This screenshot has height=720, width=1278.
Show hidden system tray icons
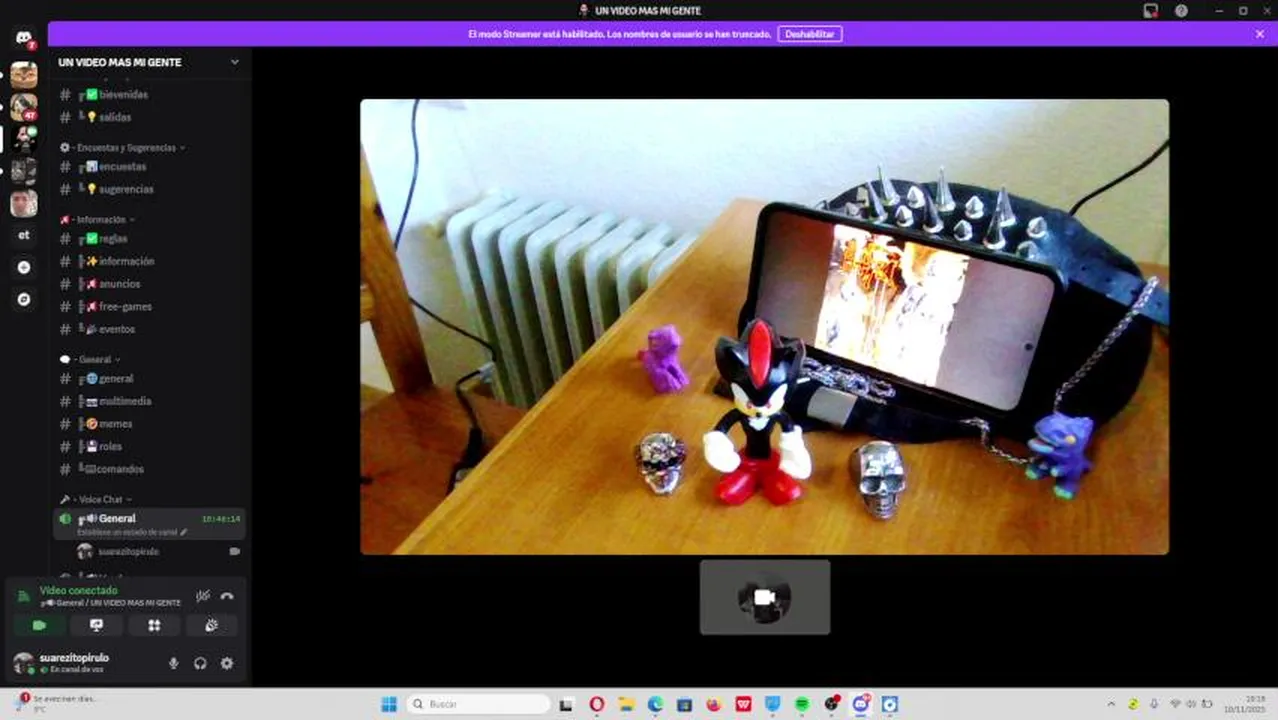click(x=1110, y=704)
